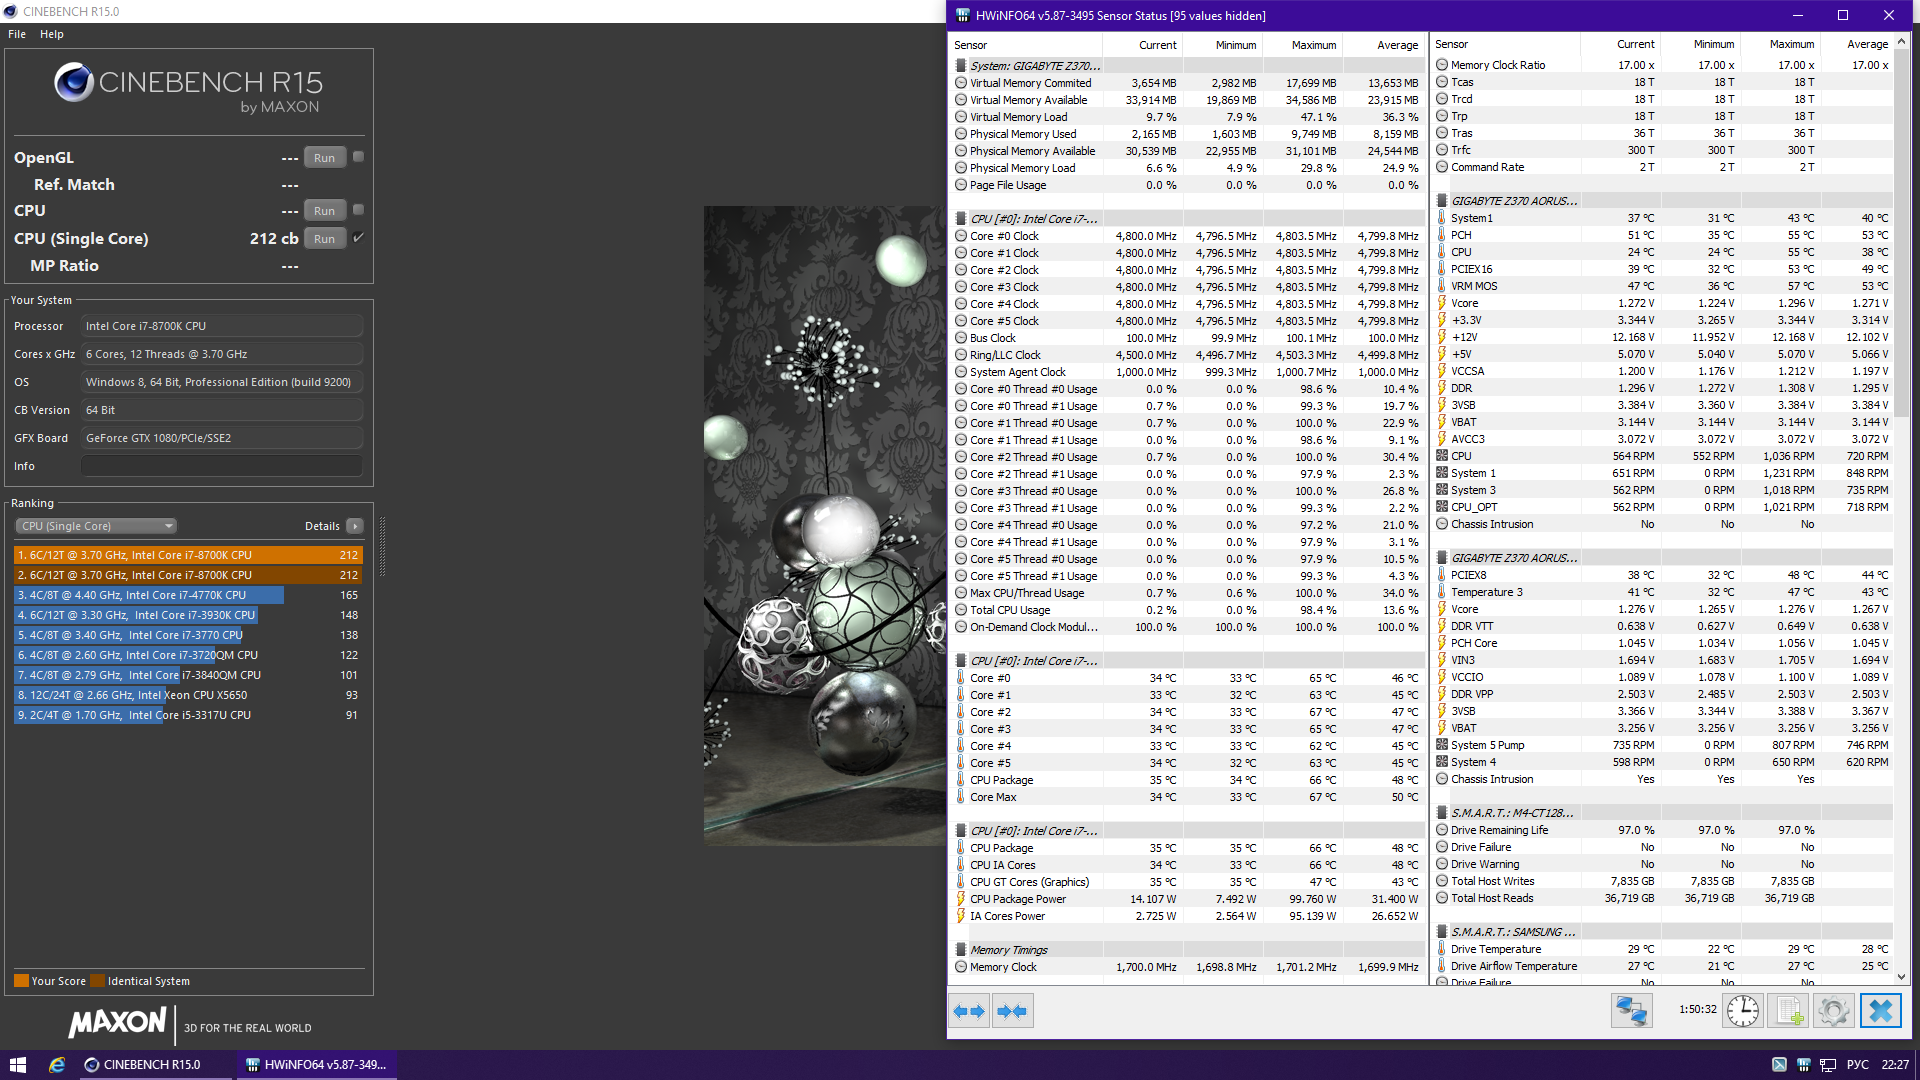The width and height of the screenshot is (1920, 1080).
Task: Open the remote network monitors icon
Action: (x=1631, y=1011)
